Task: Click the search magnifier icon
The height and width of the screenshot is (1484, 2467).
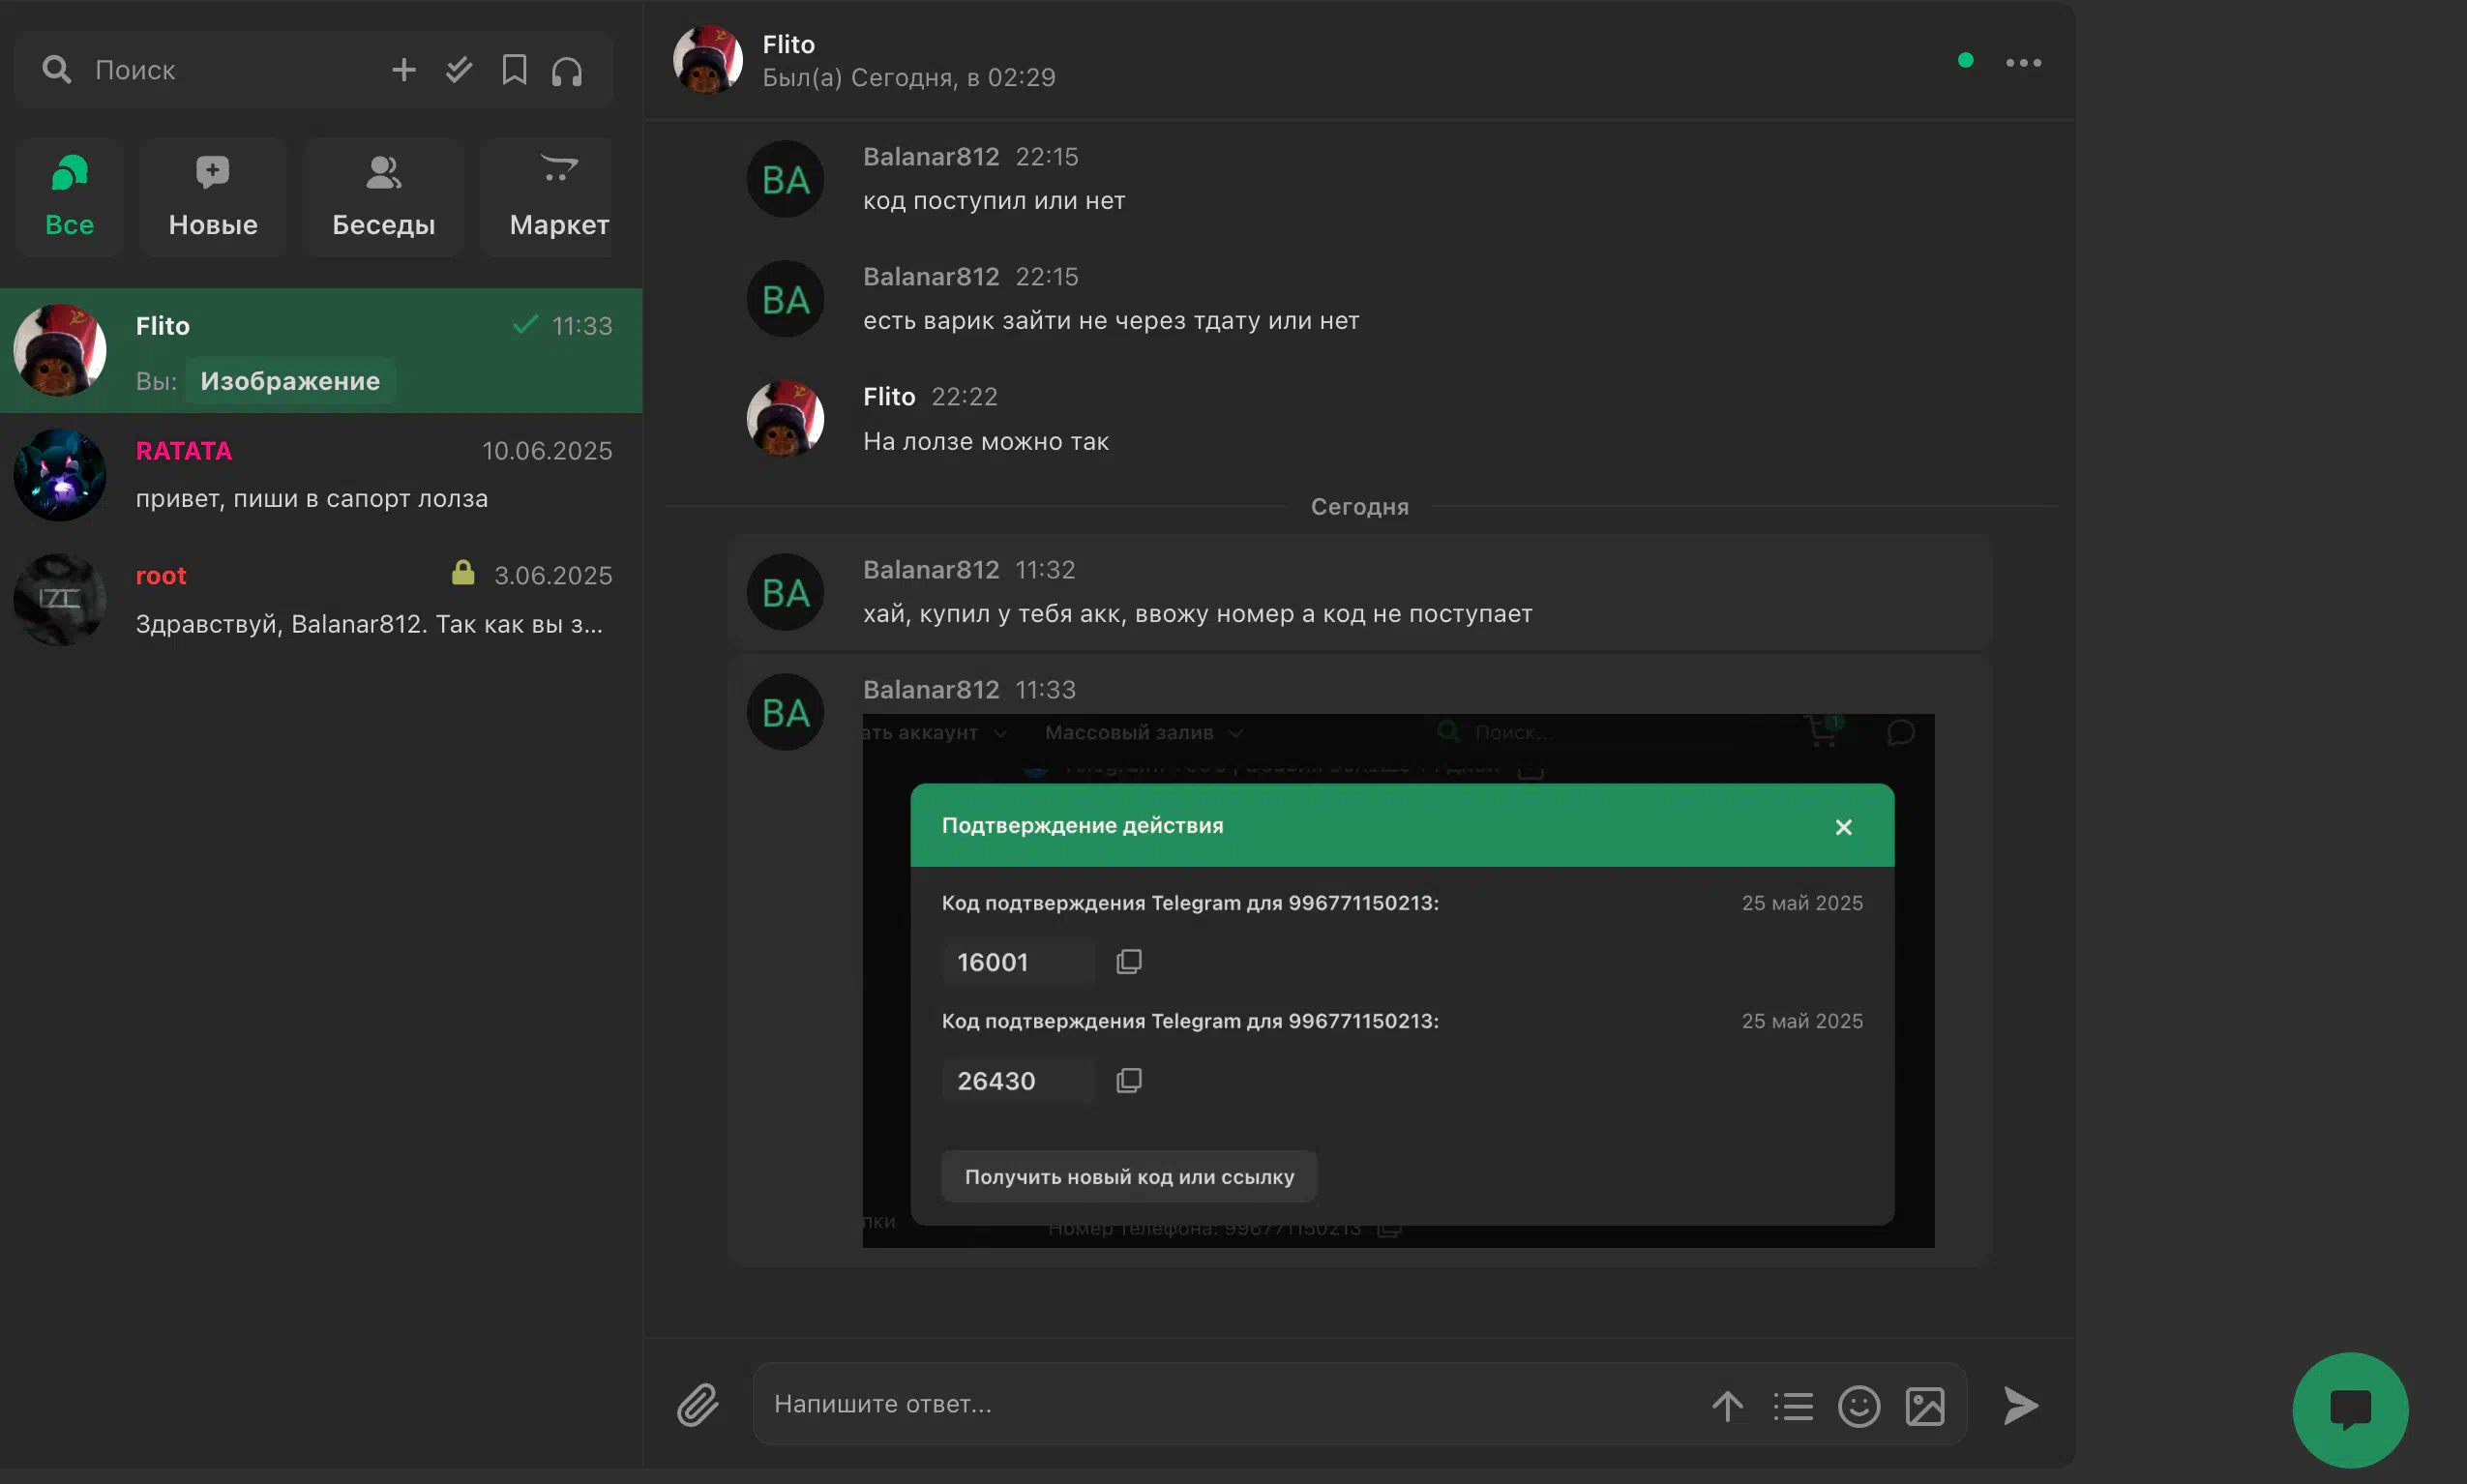Action: point(56,69)
